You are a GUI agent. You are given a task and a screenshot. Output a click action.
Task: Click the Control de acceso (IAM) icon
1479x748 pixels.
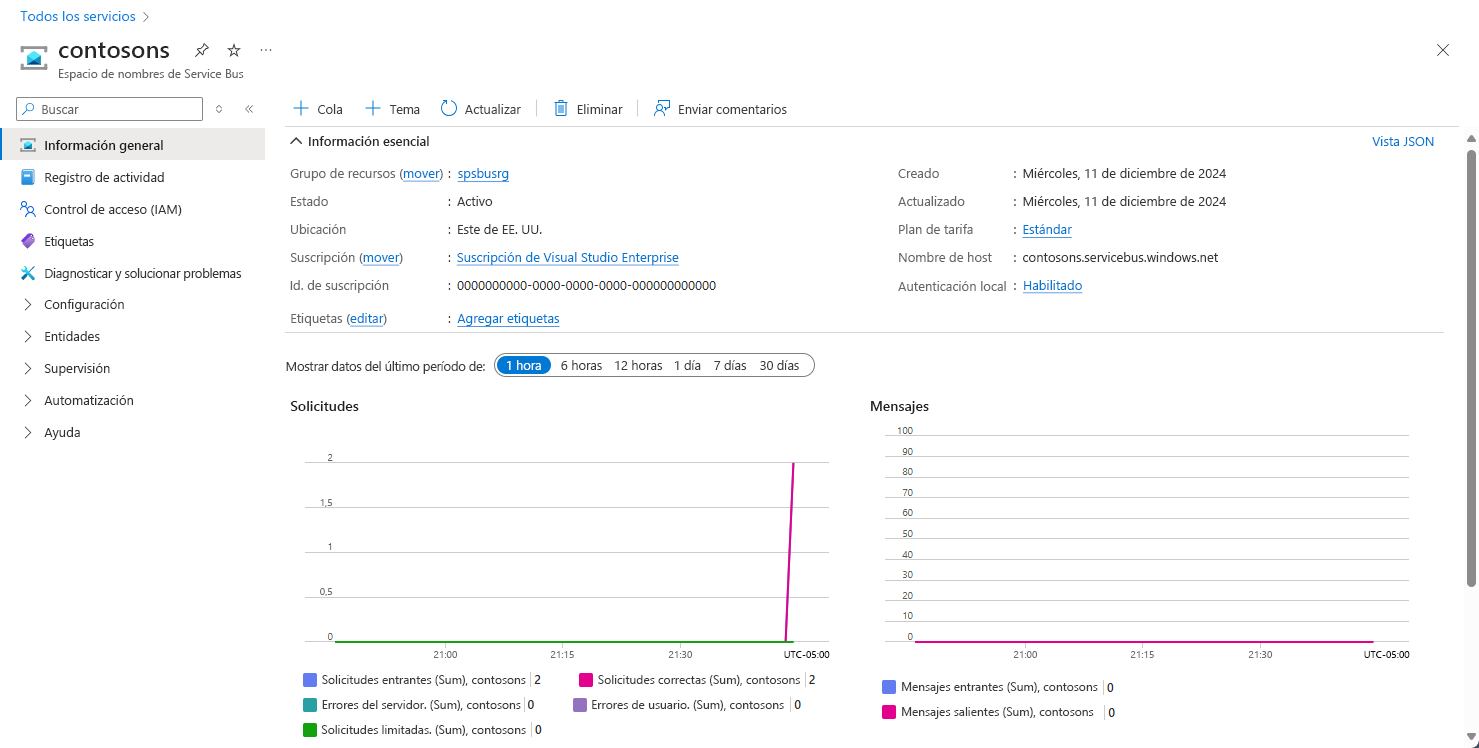tap(27, 209)
